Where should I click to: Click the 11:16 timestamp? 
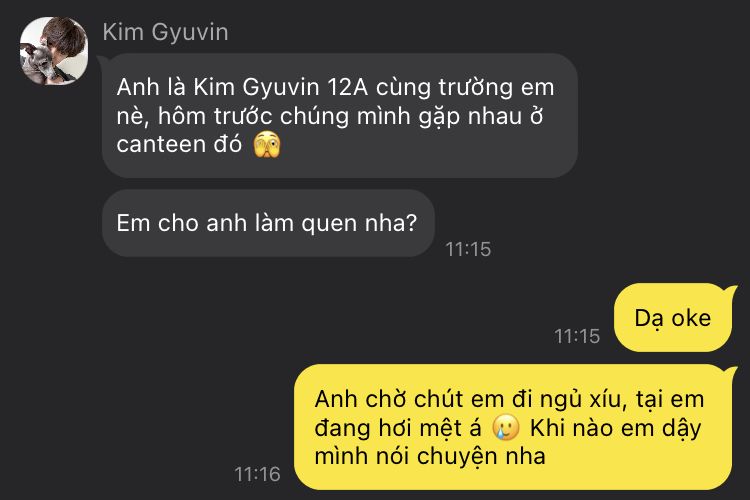point(257,474)
